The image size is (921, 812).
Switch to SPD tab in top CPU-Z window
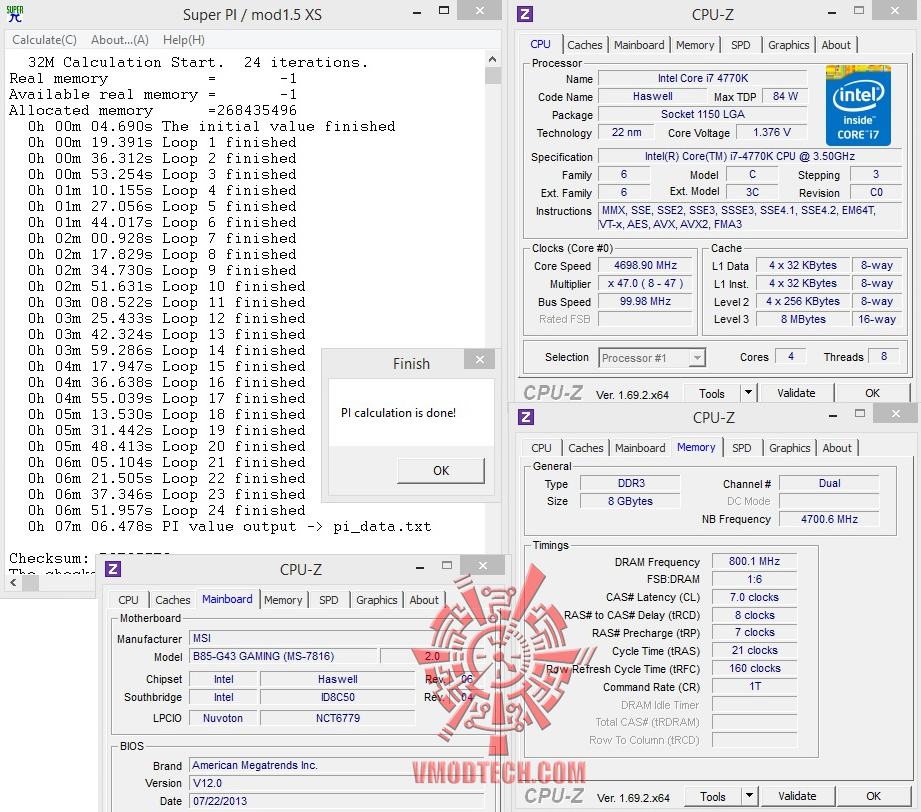coord(741,45)
